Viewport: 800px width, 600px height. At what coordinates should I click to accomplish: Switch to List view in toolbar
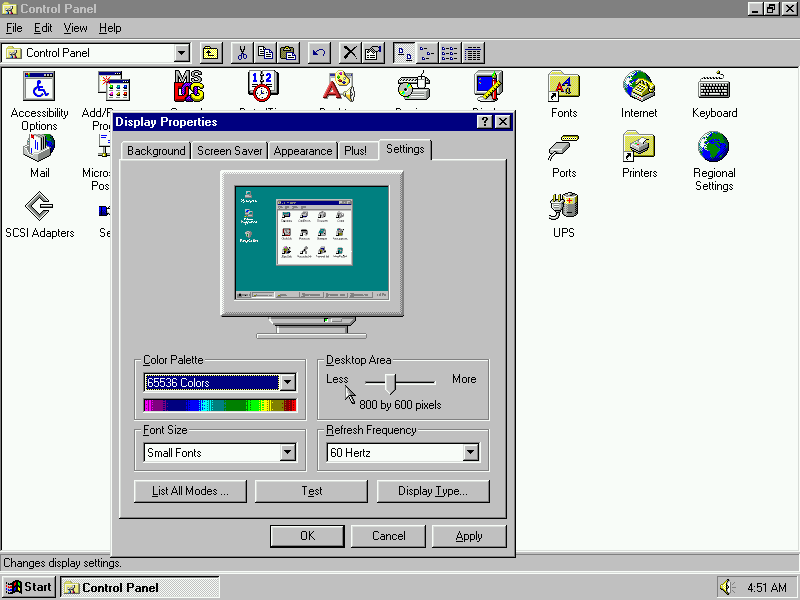pos(450,53)
